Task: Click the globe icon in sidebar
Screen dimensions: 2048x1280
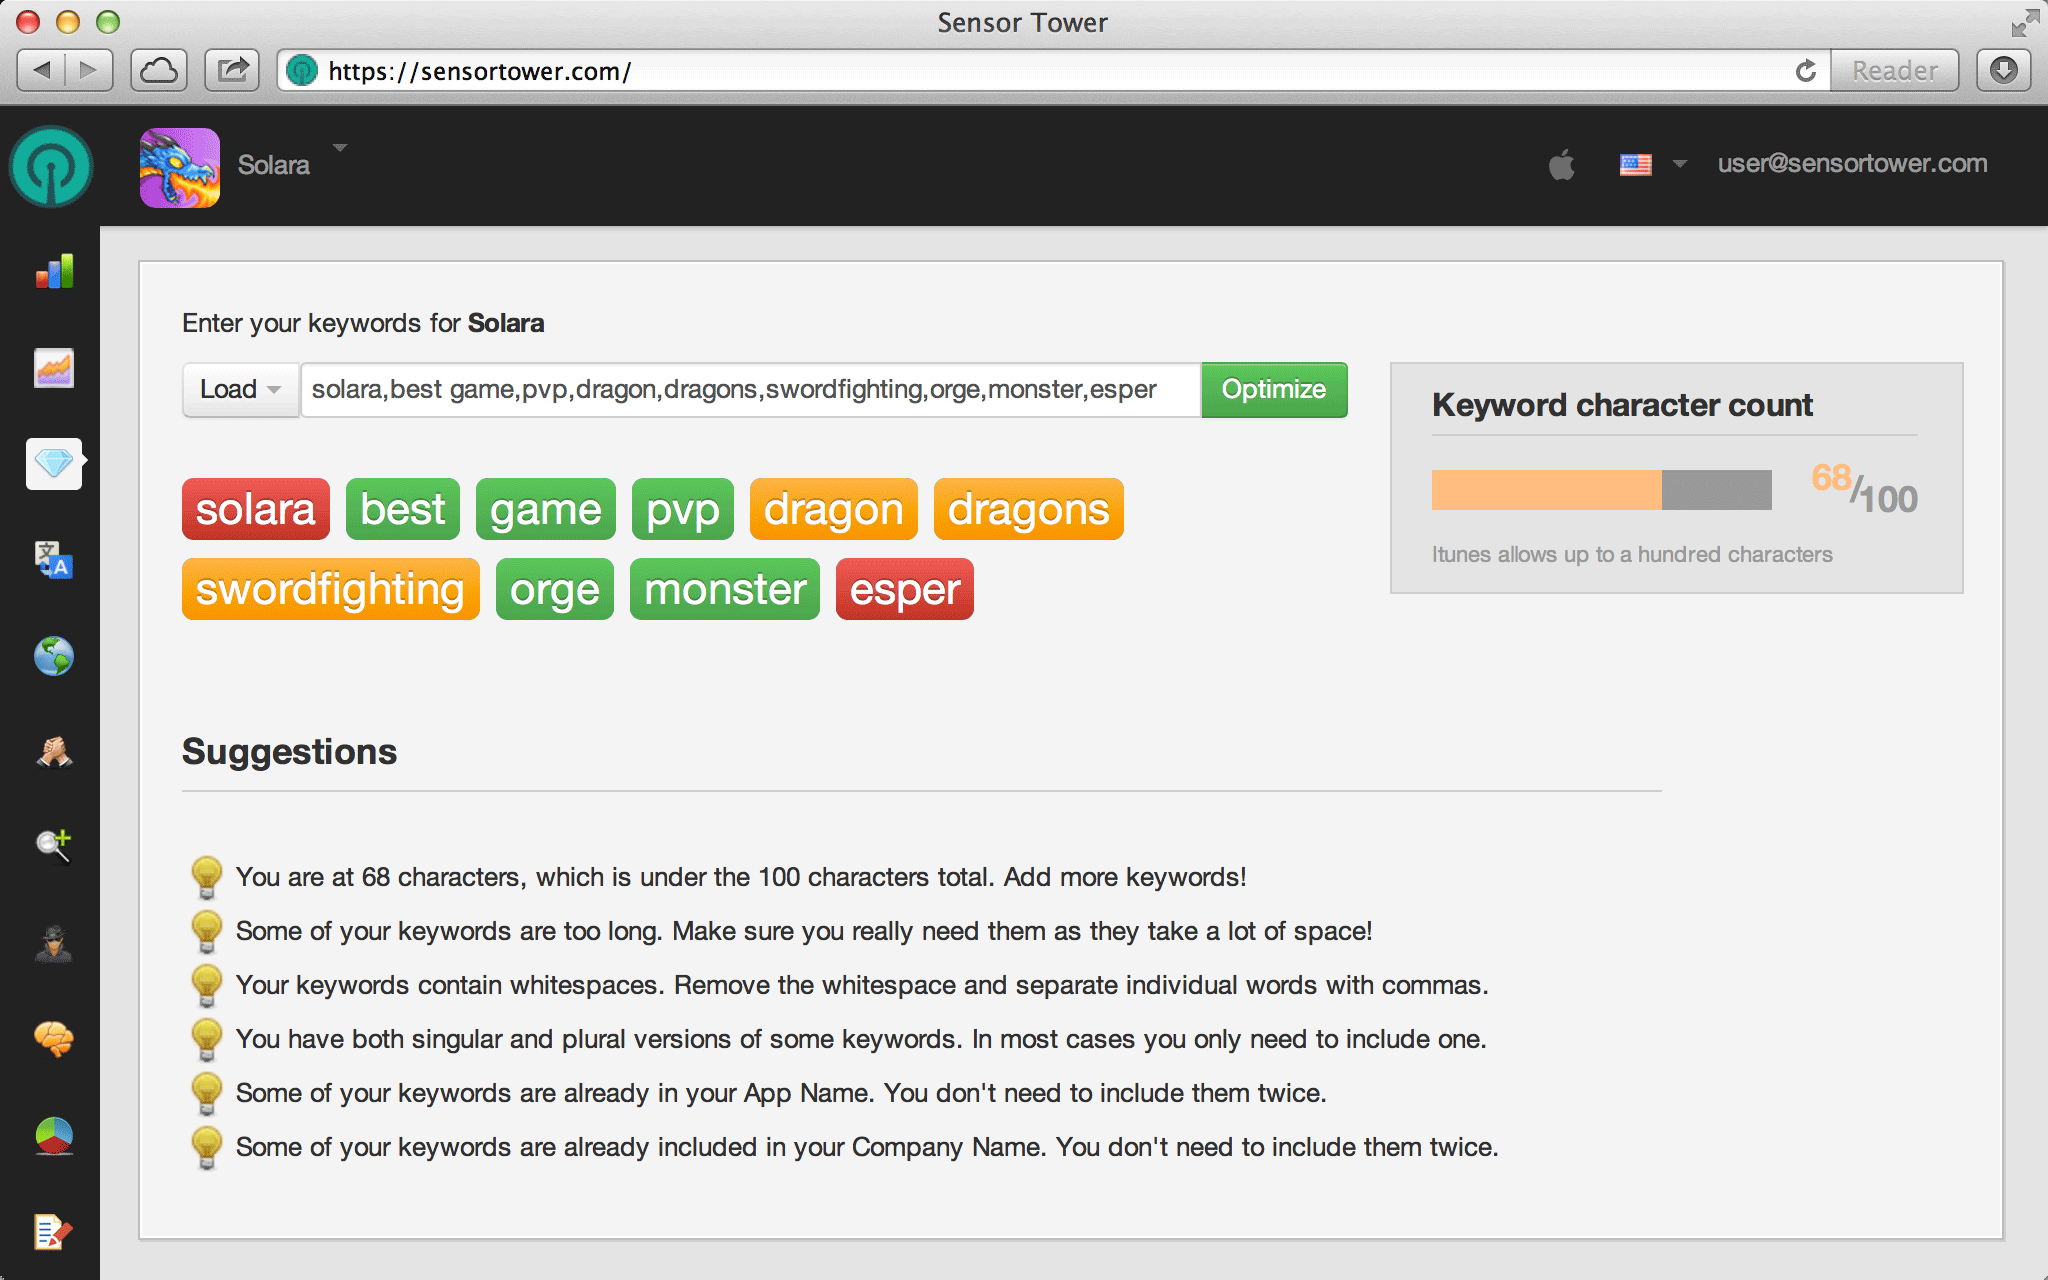Action: (x=54, y=656)
